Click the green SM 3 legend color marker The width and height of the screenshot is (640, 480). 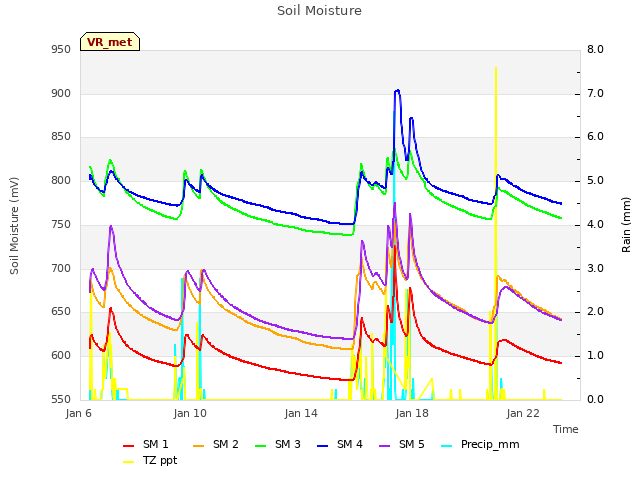pos(261,446)
